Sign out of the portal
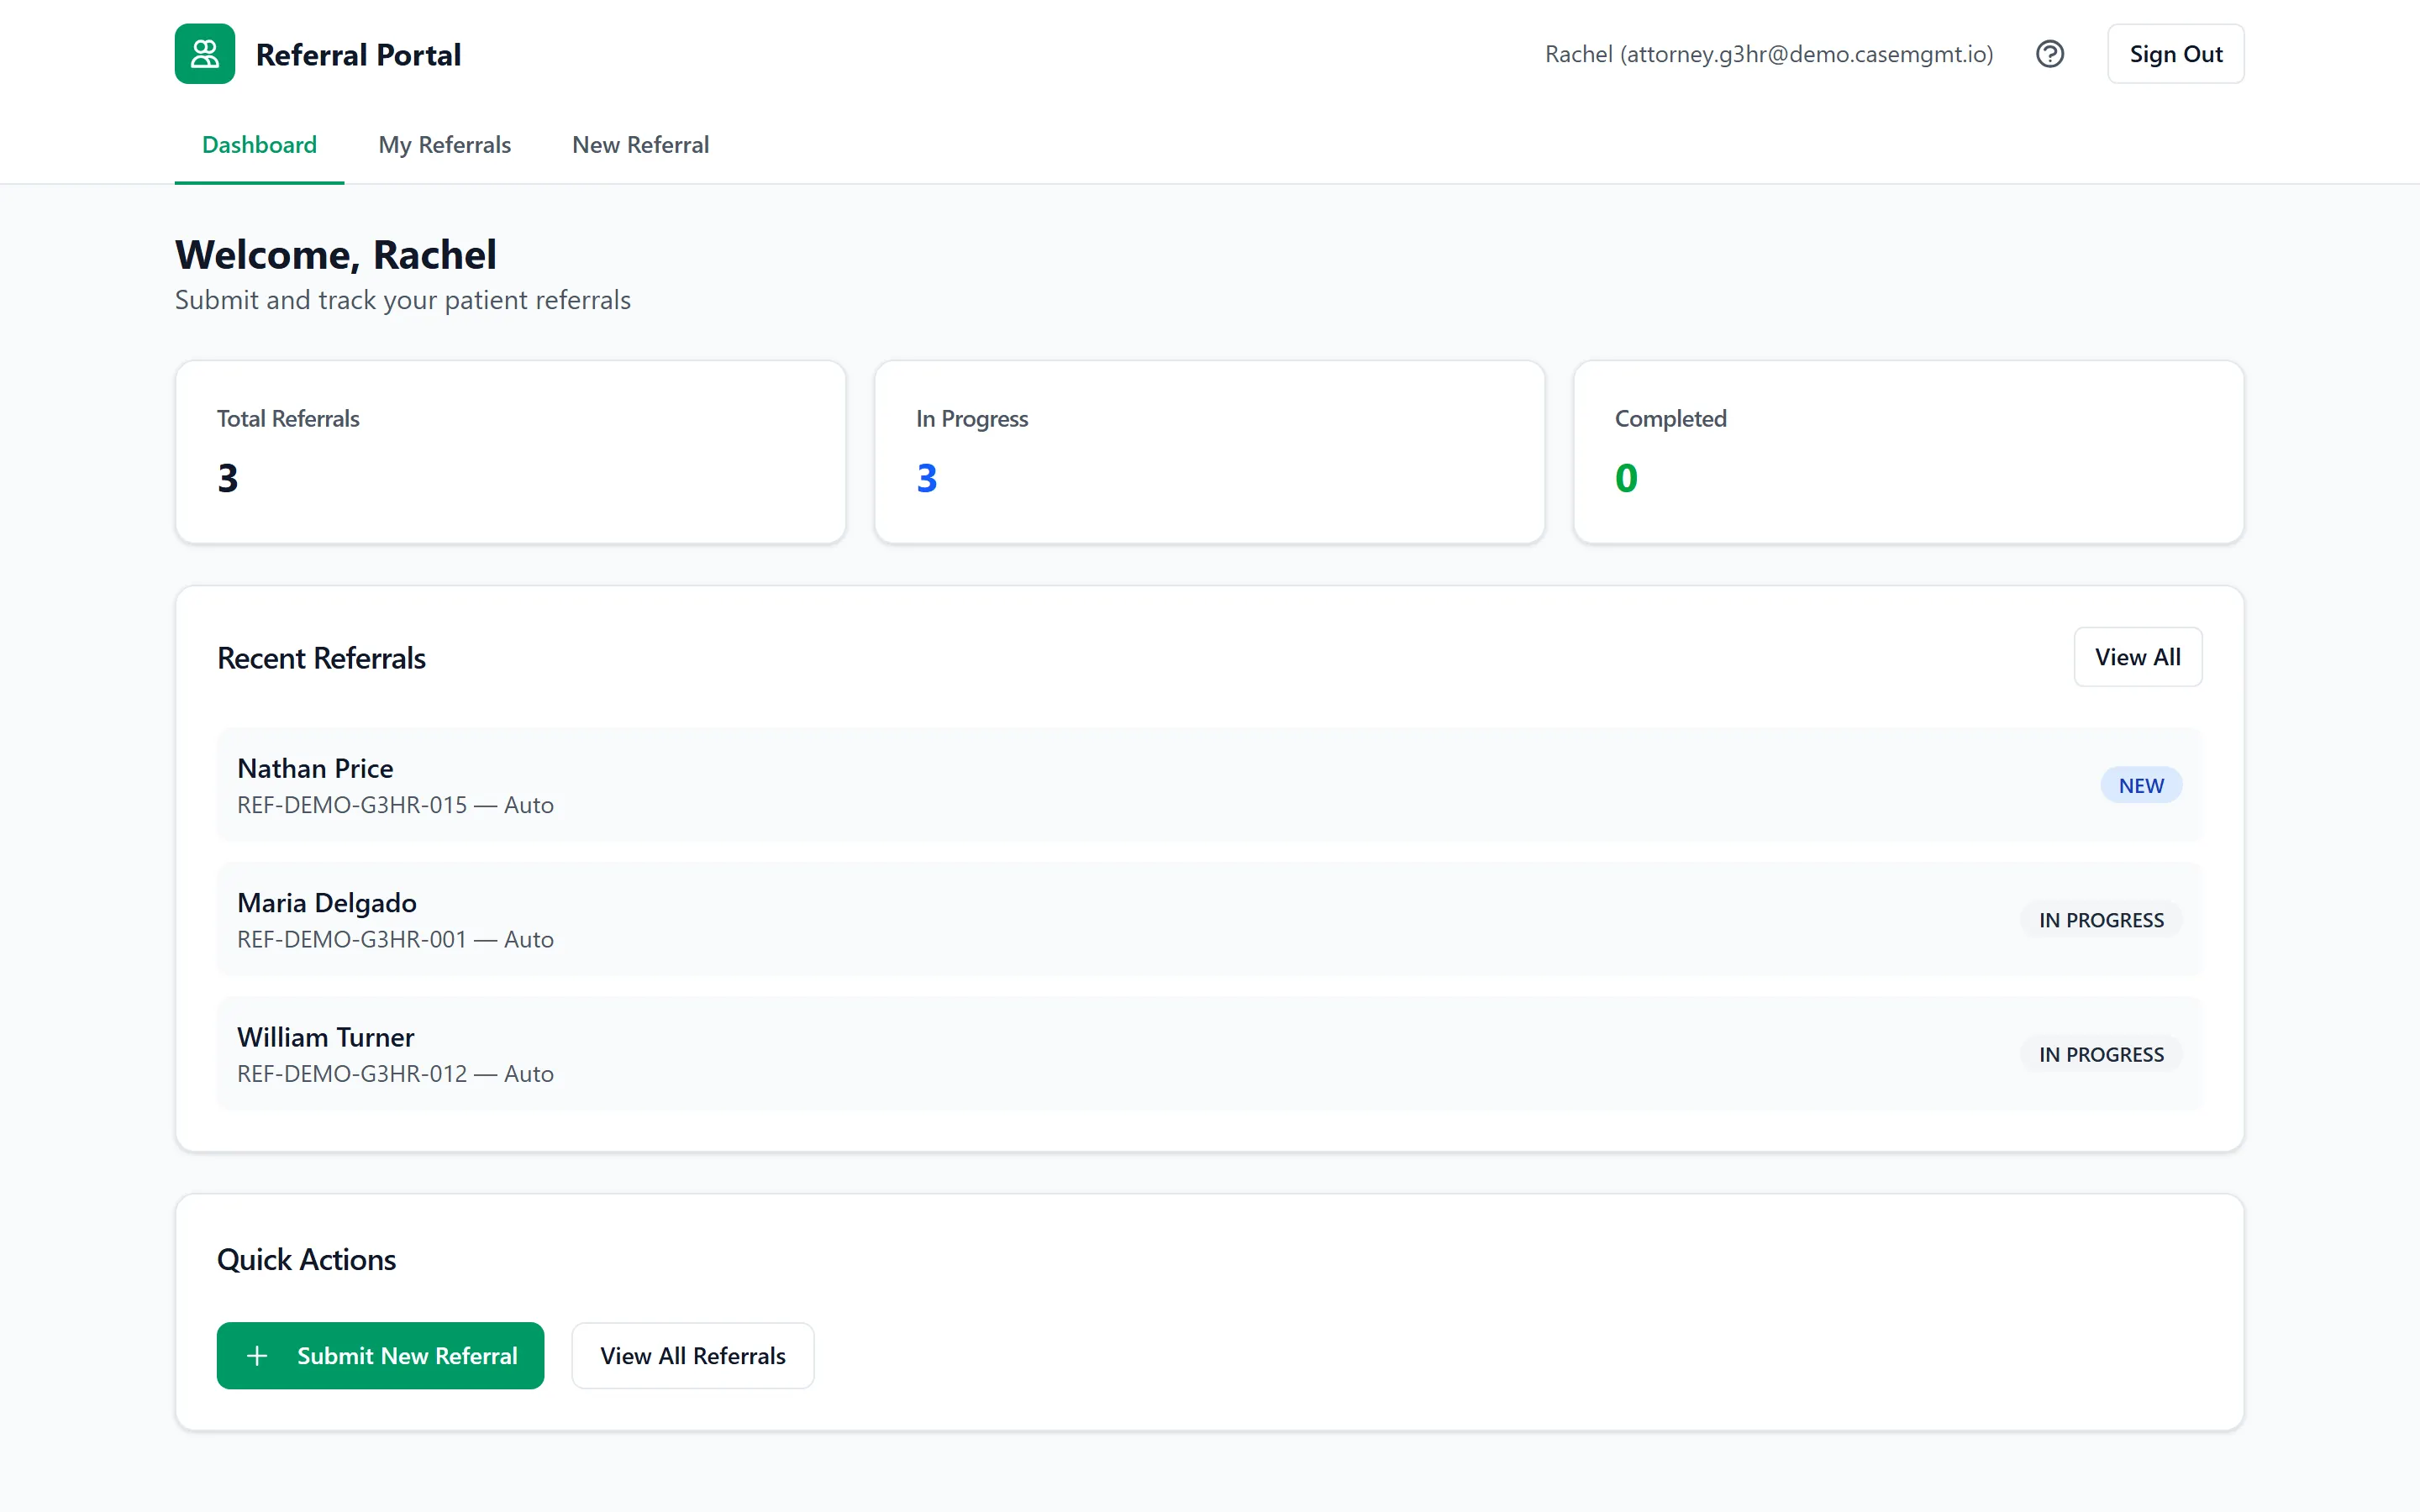Screen dimensions: 2420x1512 (x=2175, y=54)
